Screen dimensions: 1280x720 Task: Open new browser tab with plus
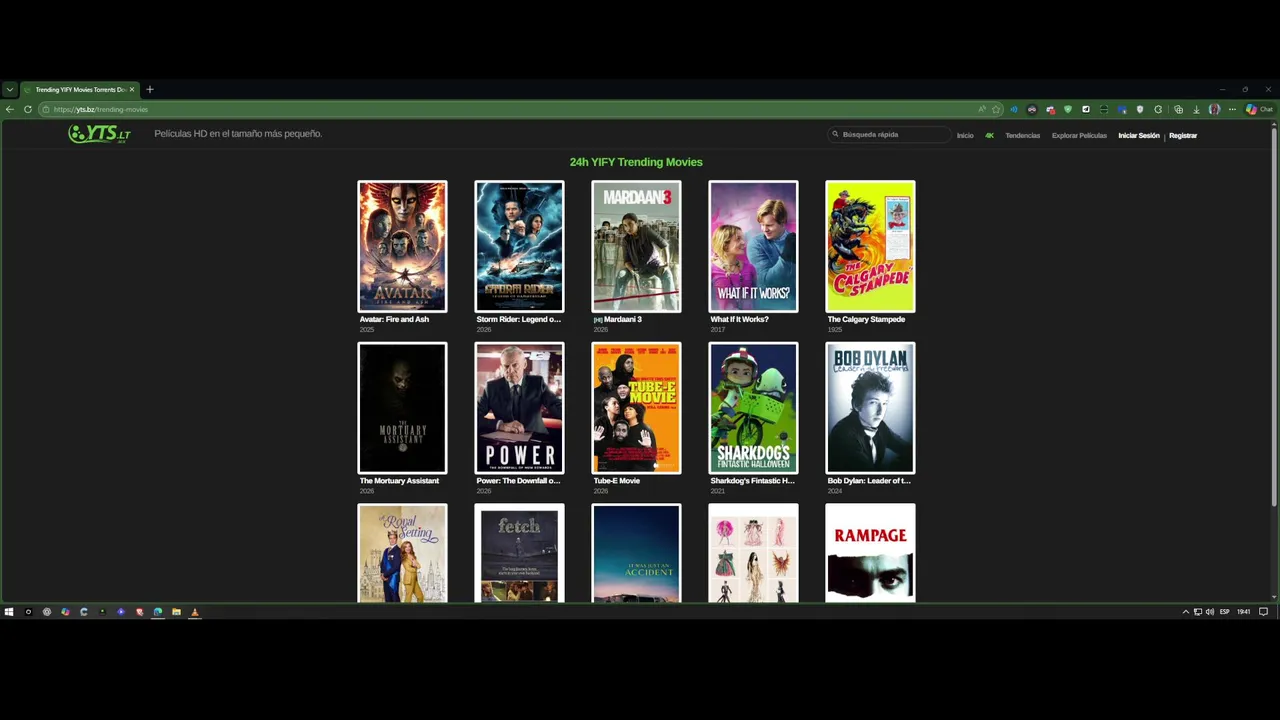tap(150, 90)
